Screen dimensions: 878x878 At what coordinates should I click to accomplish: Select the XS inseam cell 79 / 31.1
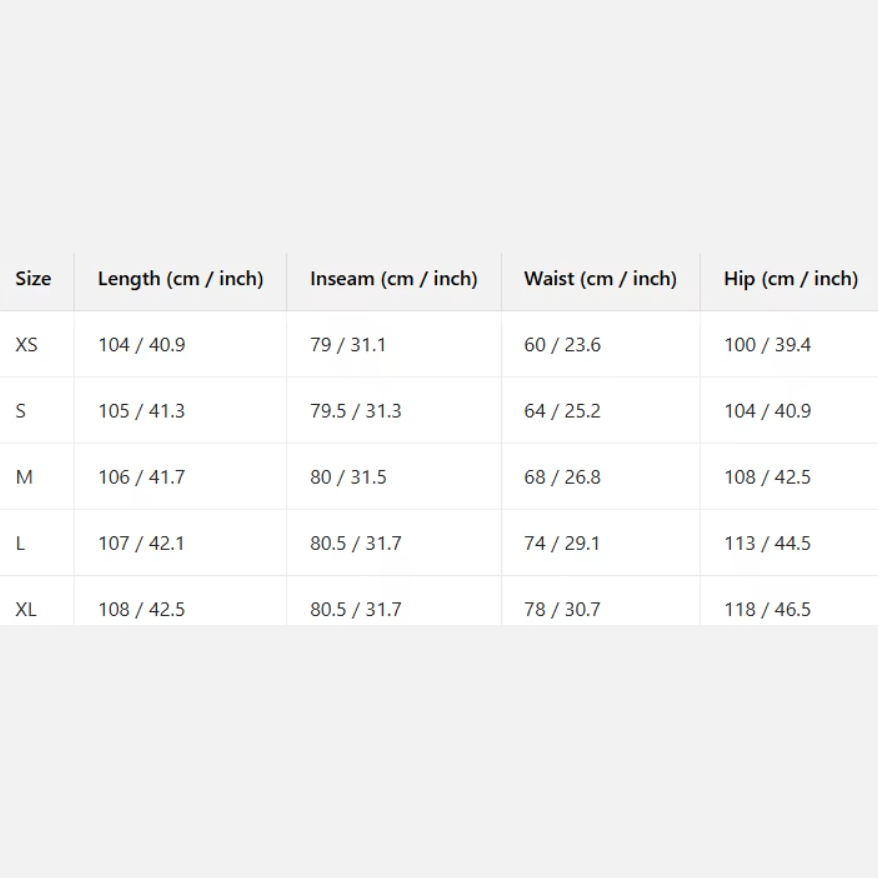click(x=347, y=345)
